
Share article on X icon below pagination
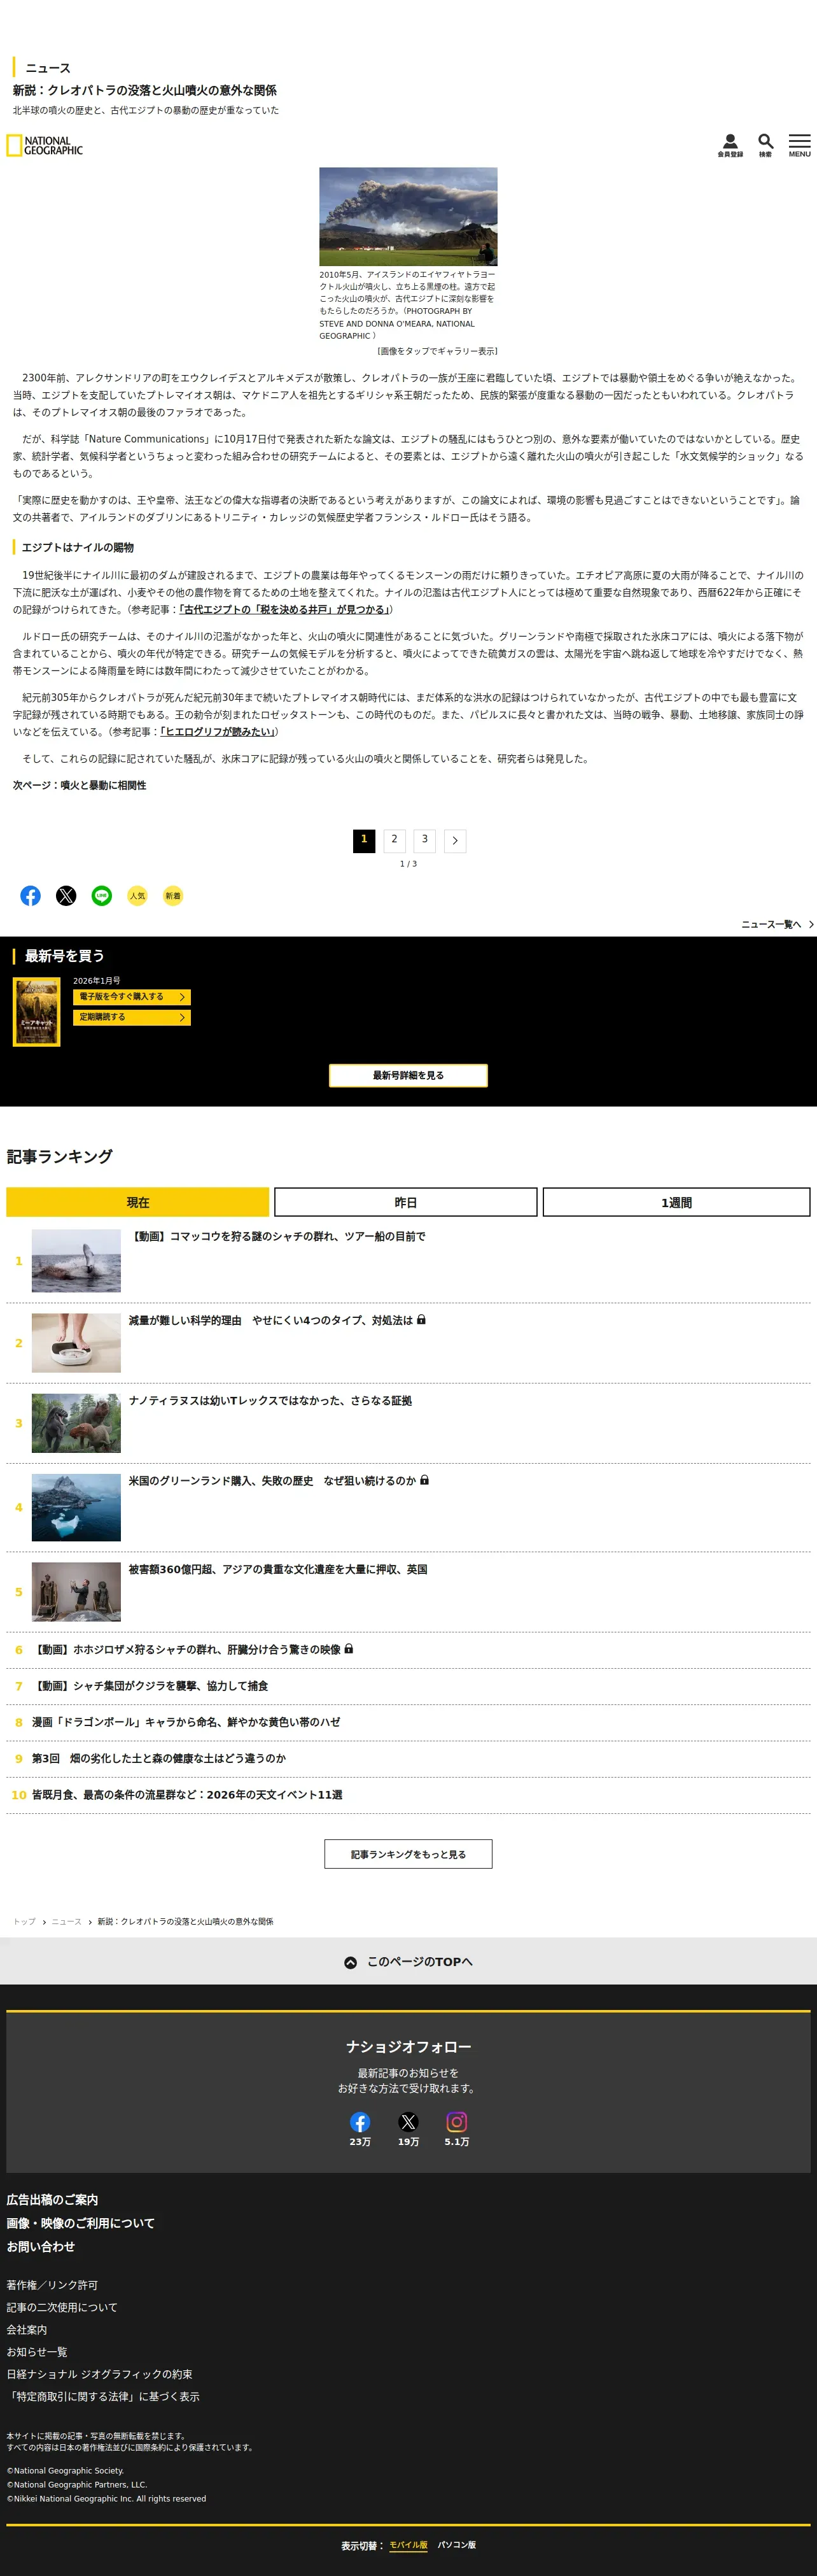tap(66, 895)
